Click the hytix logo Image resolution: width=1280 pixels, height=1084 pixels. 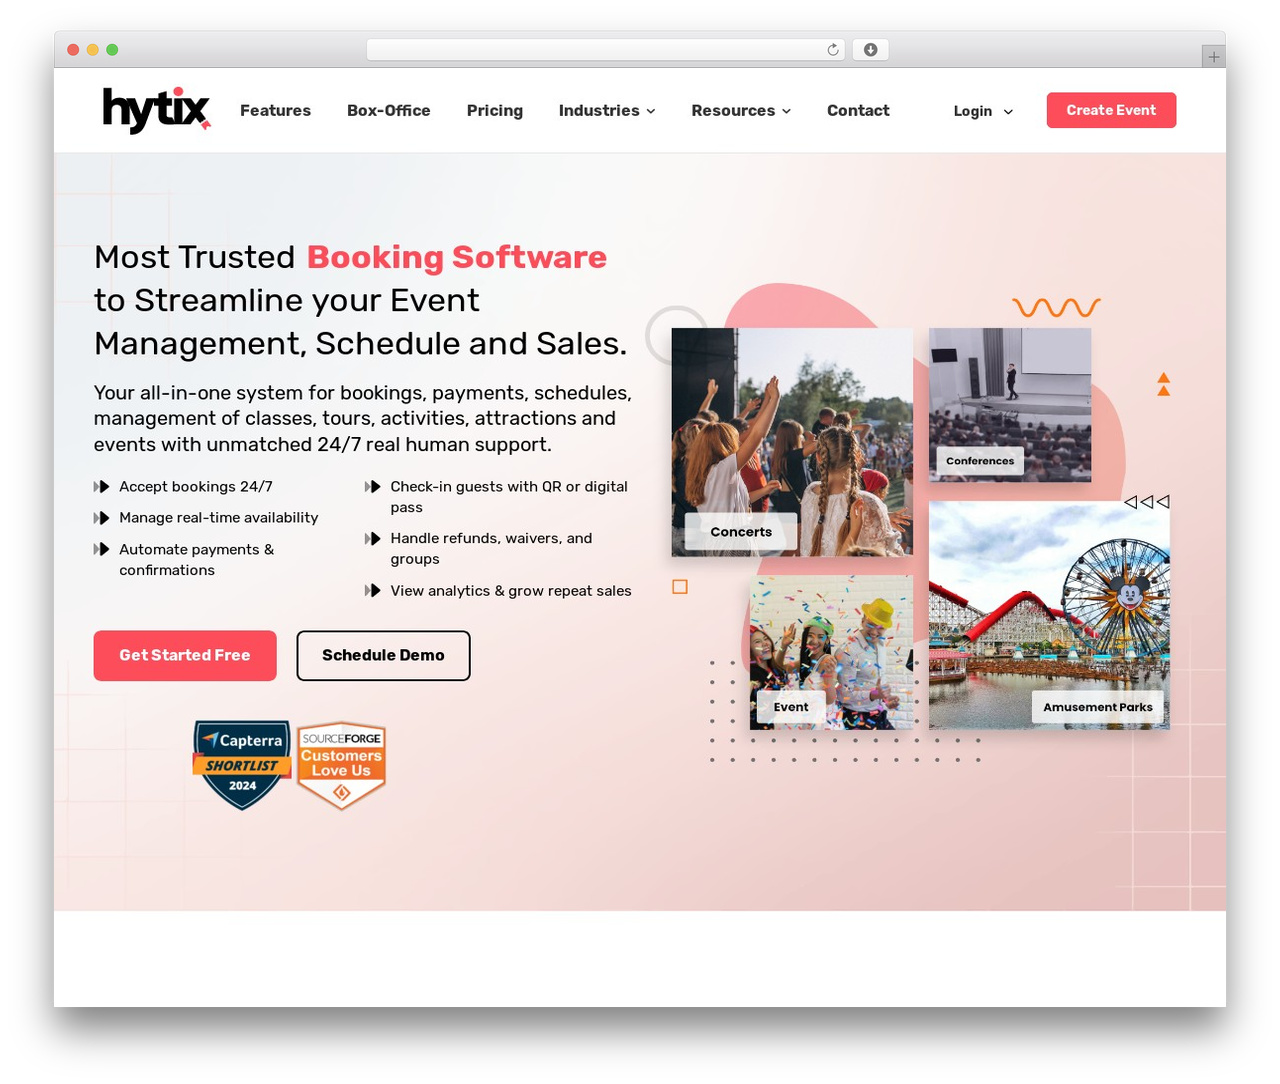[156, 110]
